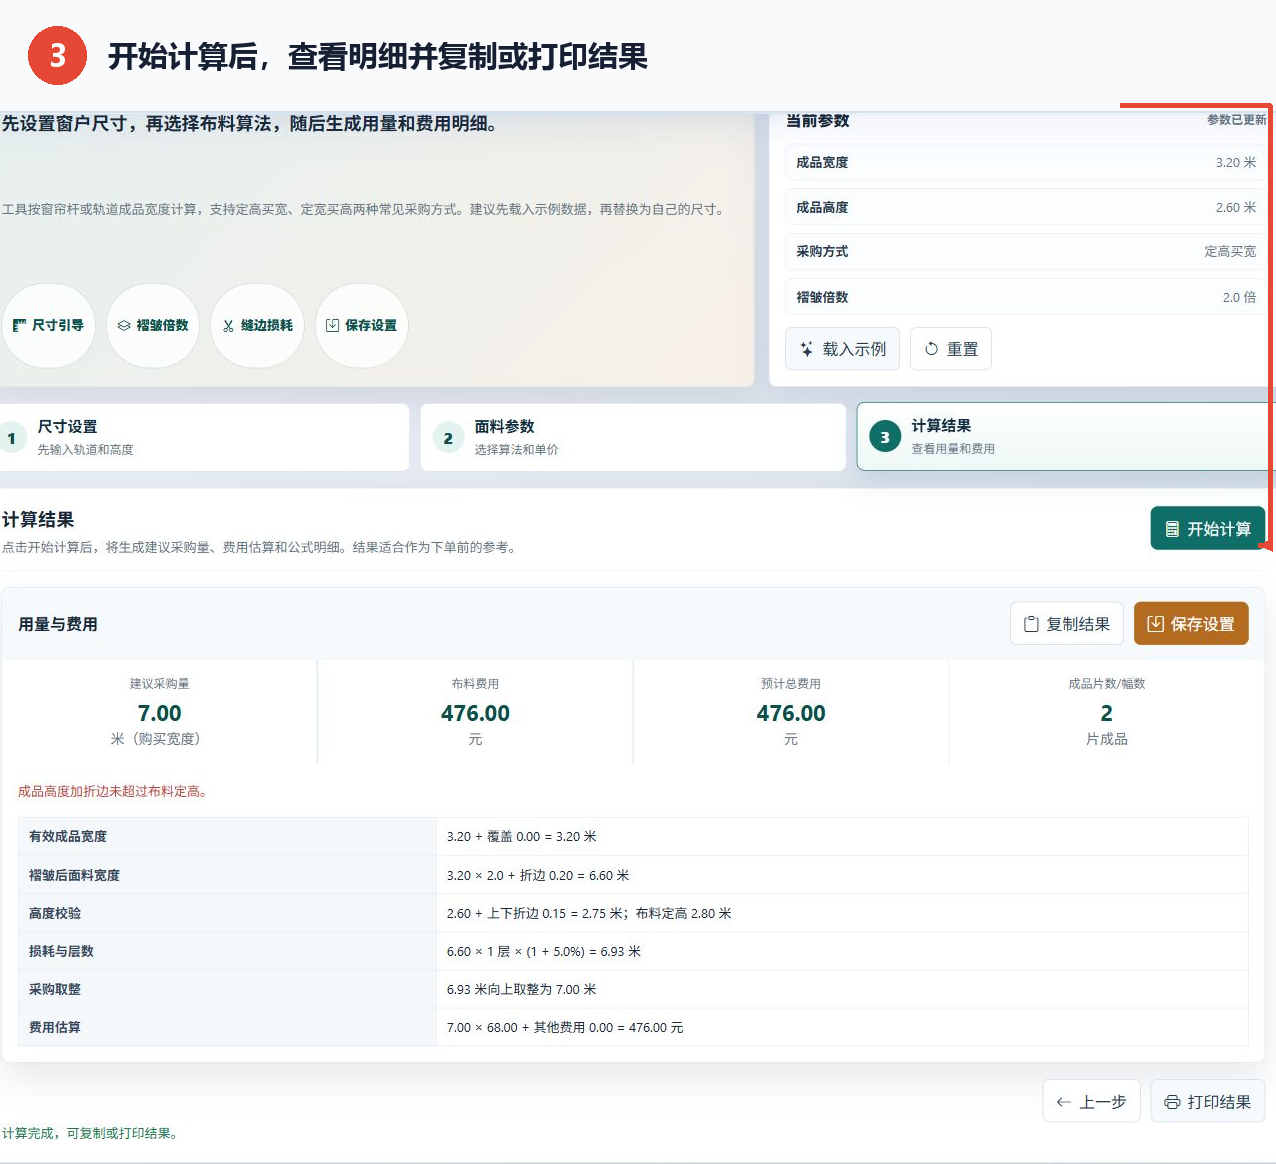Click the 有效成品宽度 formula row
This screenshot has width=1276, height=1164.
coord(633,836)
